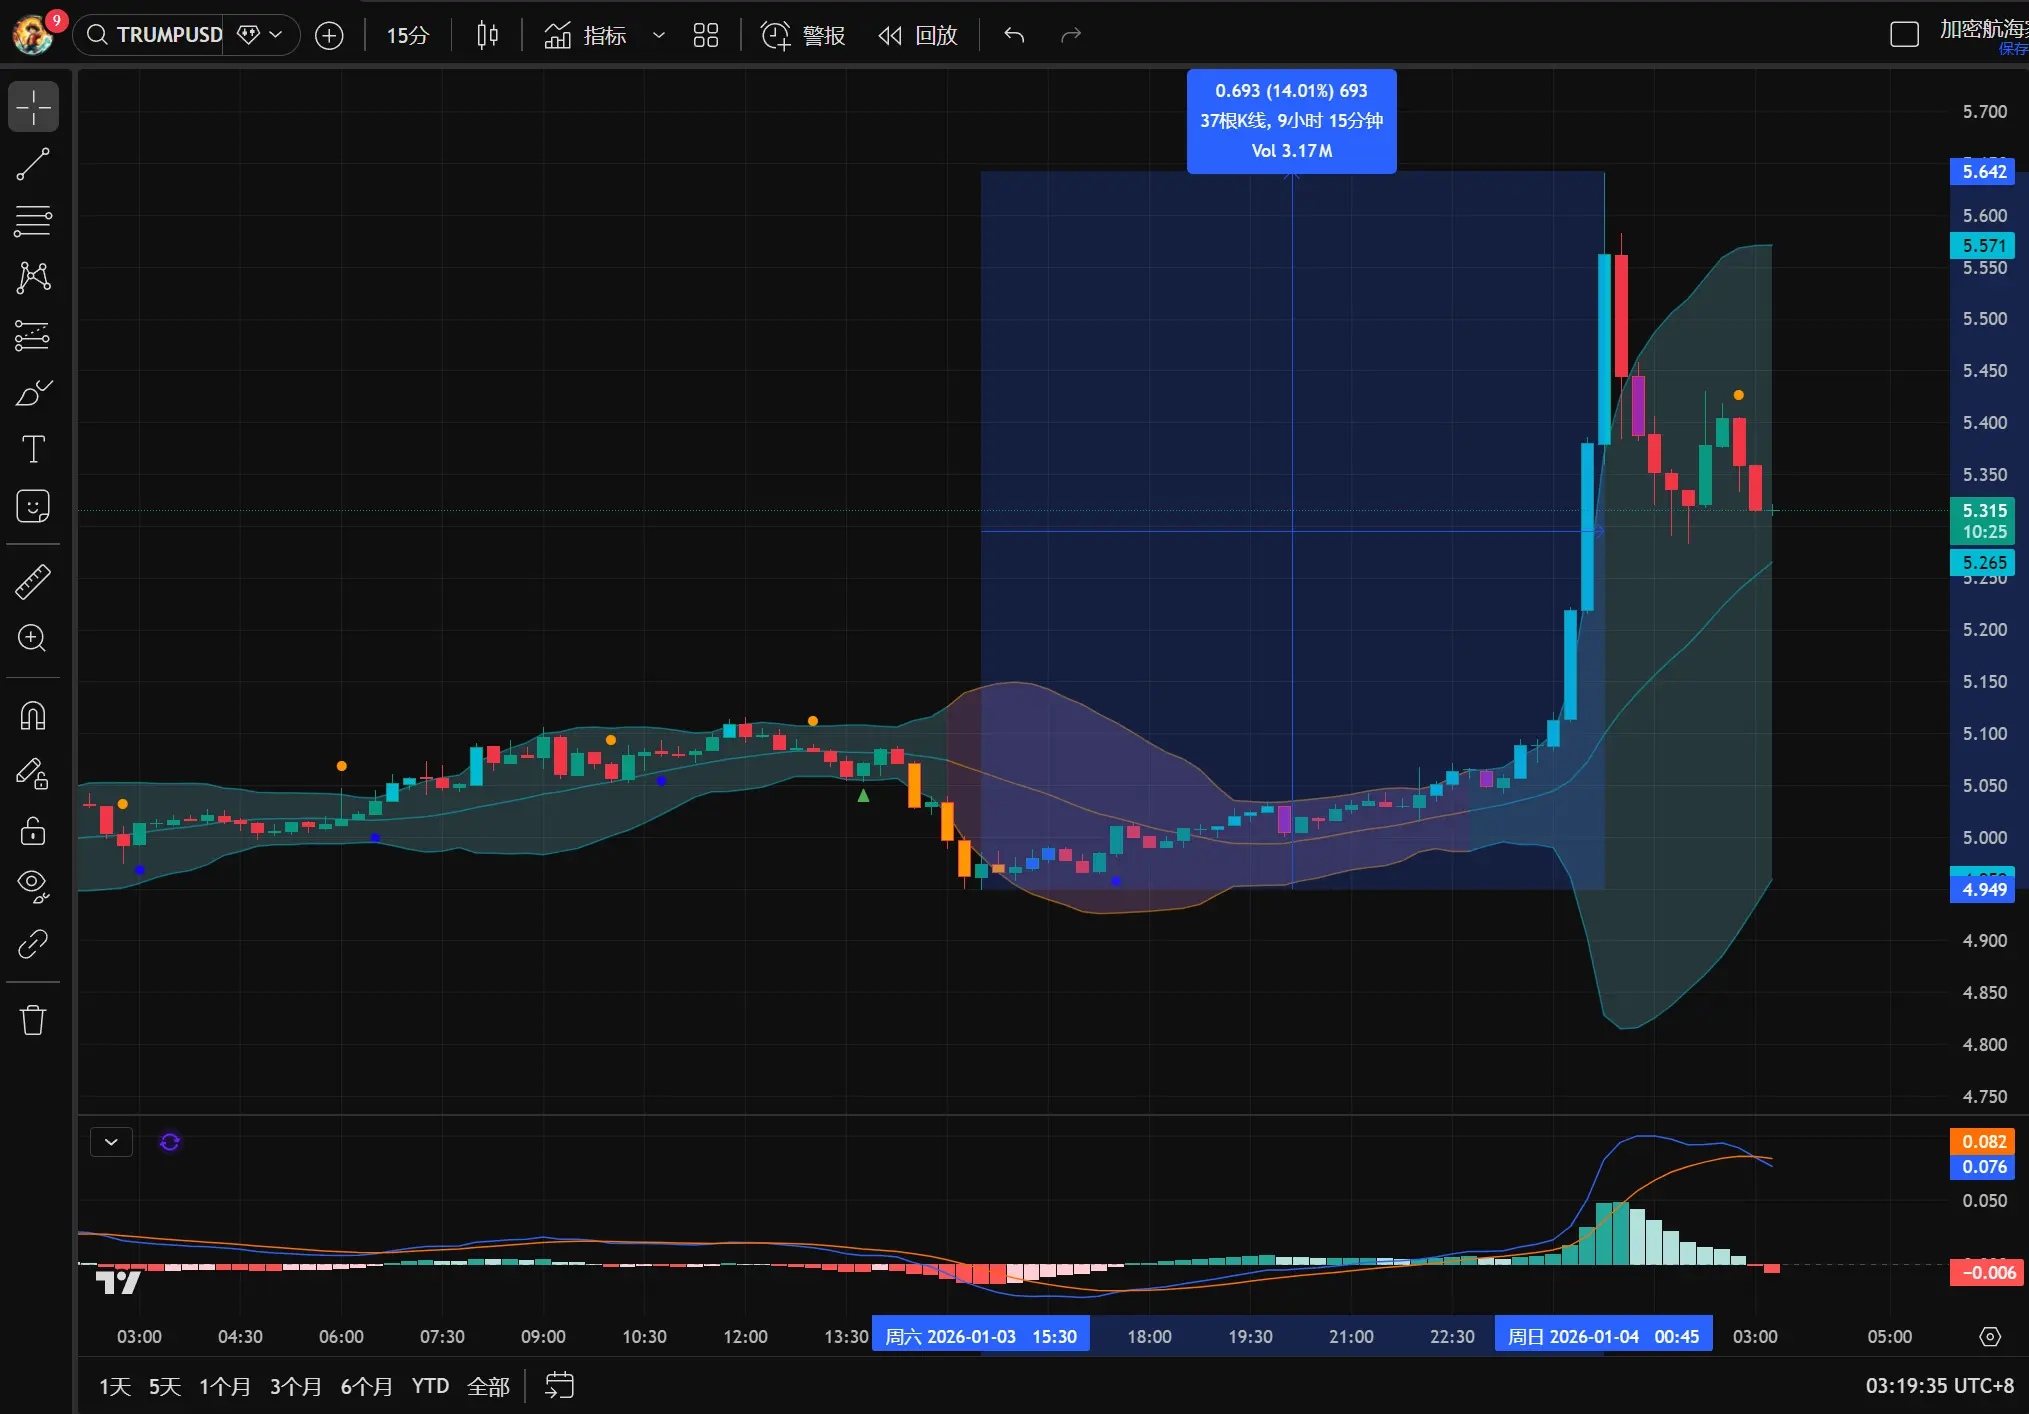Open the ruler measurement tool
Image resolution: width=2029 pixels, height=1414 pixels.
[33, 581]
